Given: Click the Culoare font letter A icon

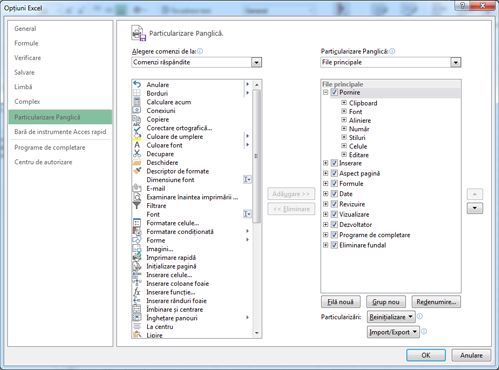Looking at the screenshot, I should (x=137, y=145).
